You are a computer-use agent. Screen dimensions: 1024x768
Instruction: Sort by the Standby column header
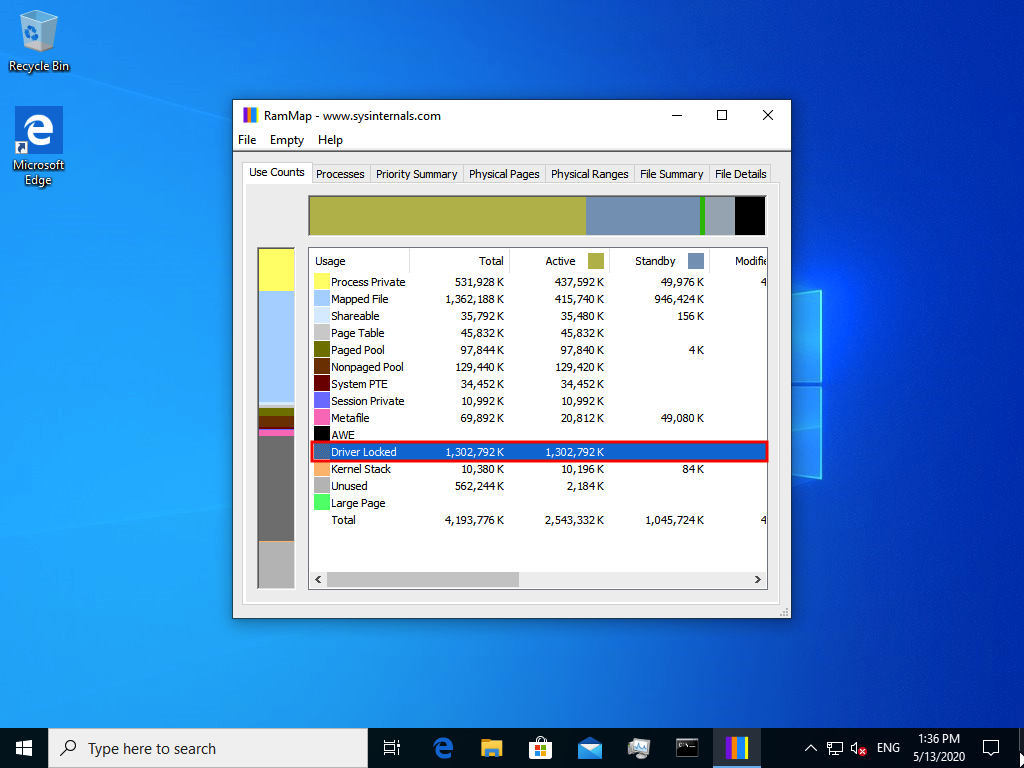tap(655, 261)
